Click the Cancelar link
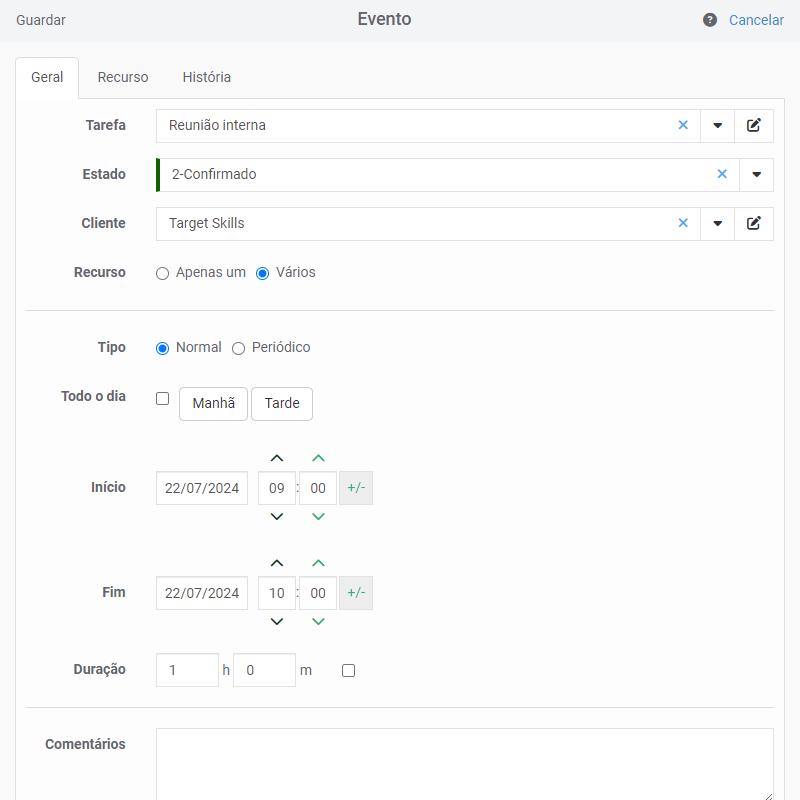Viewport: 800px width, 800px height. click(x=756, y=20)
